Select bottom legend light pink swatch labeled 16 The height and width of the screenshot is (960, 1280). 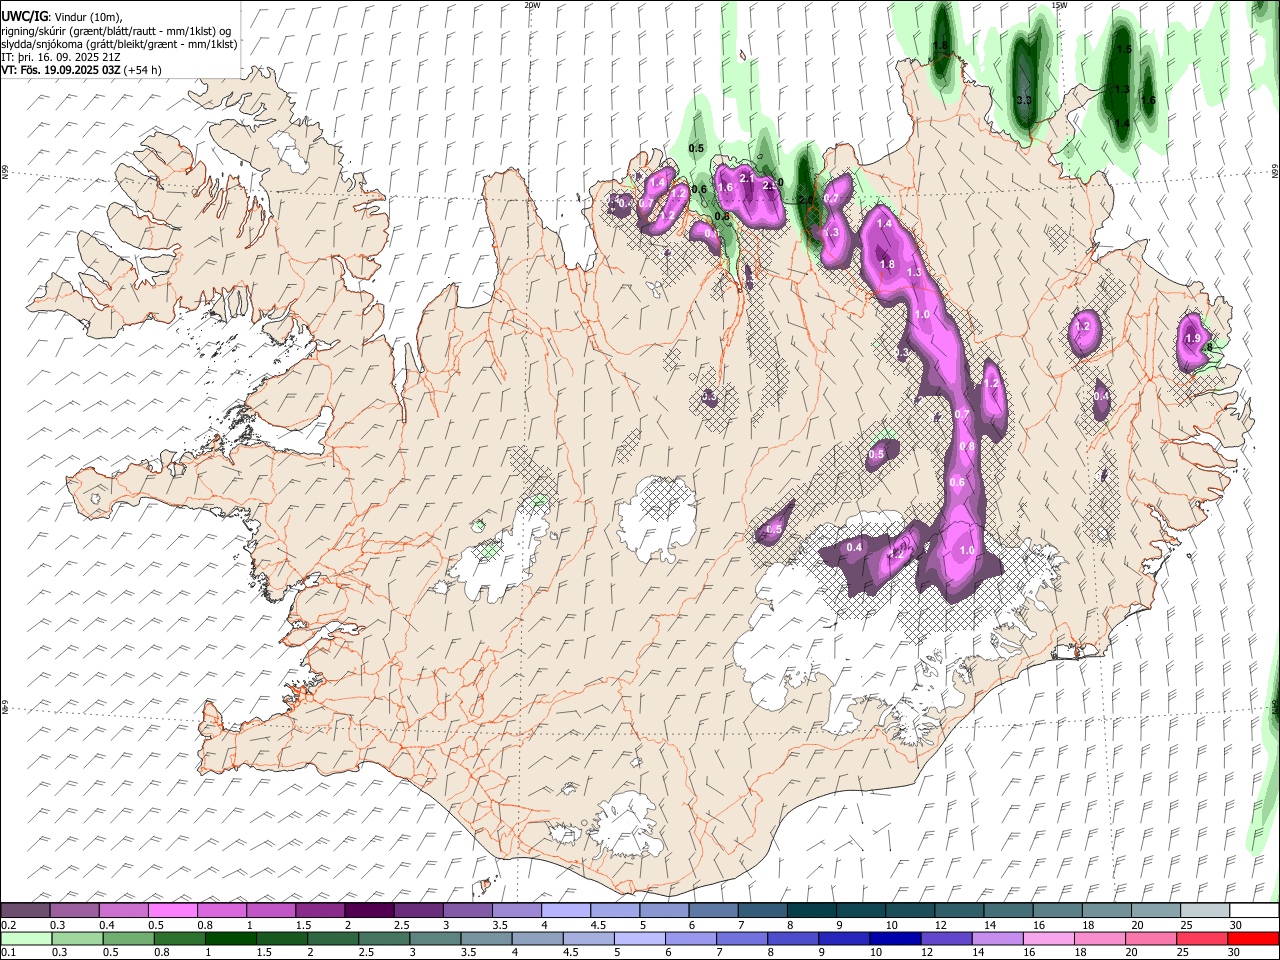1049,938
